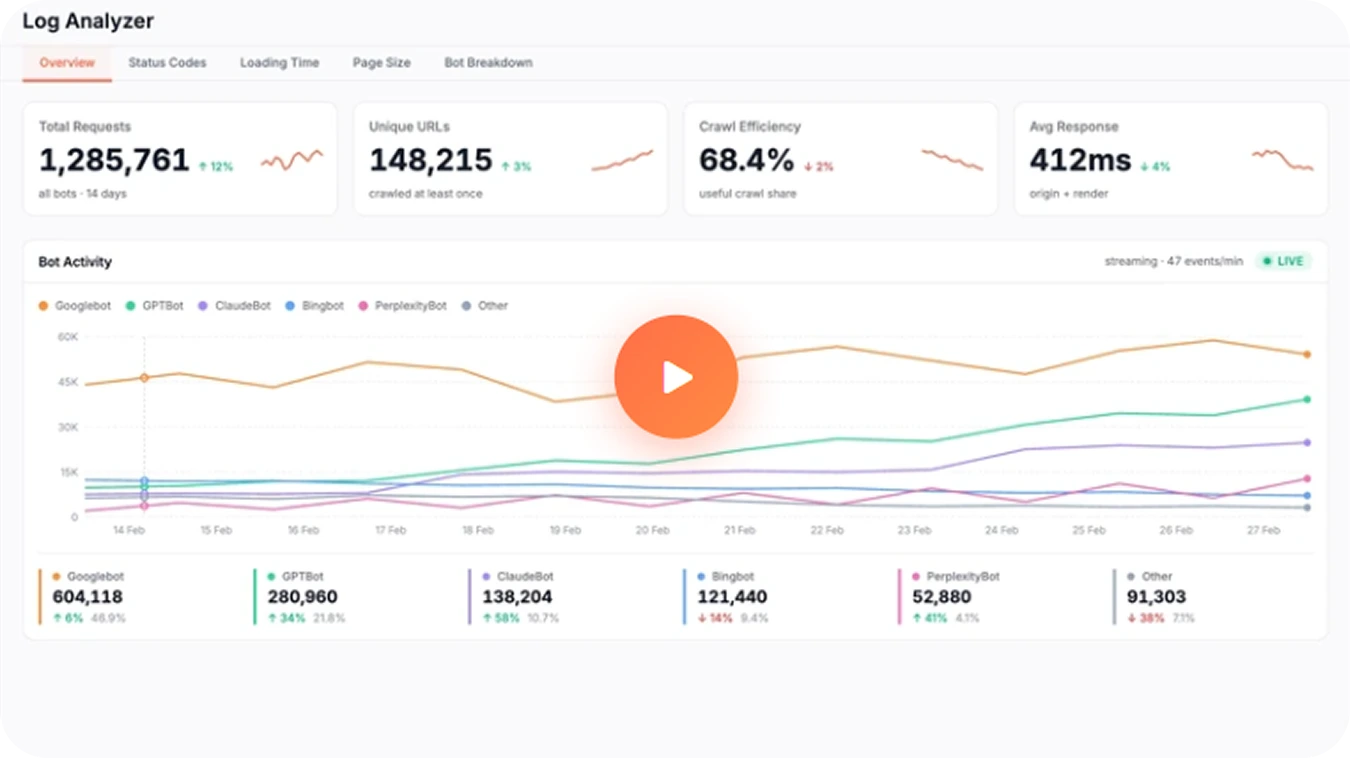The width and height of the screenshot is (1350, 758).
Task: Click the Bot Activity panel heading
Action: pyautogui.click(x=75, y=262)
